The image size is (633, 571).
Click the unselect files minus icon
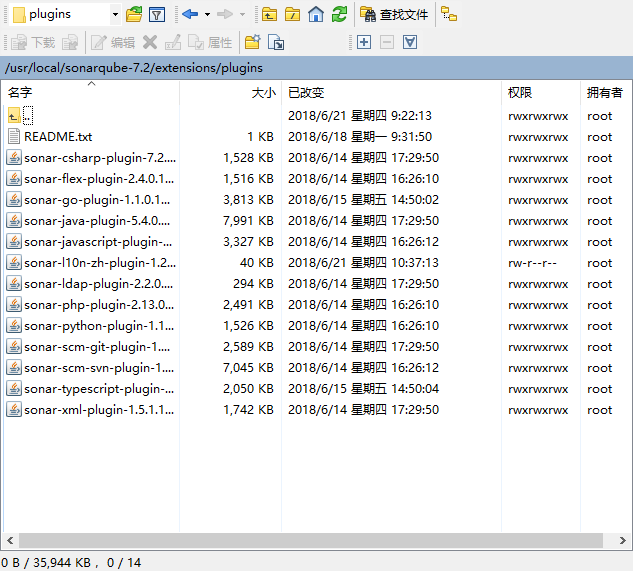click(x=387, y=42)
